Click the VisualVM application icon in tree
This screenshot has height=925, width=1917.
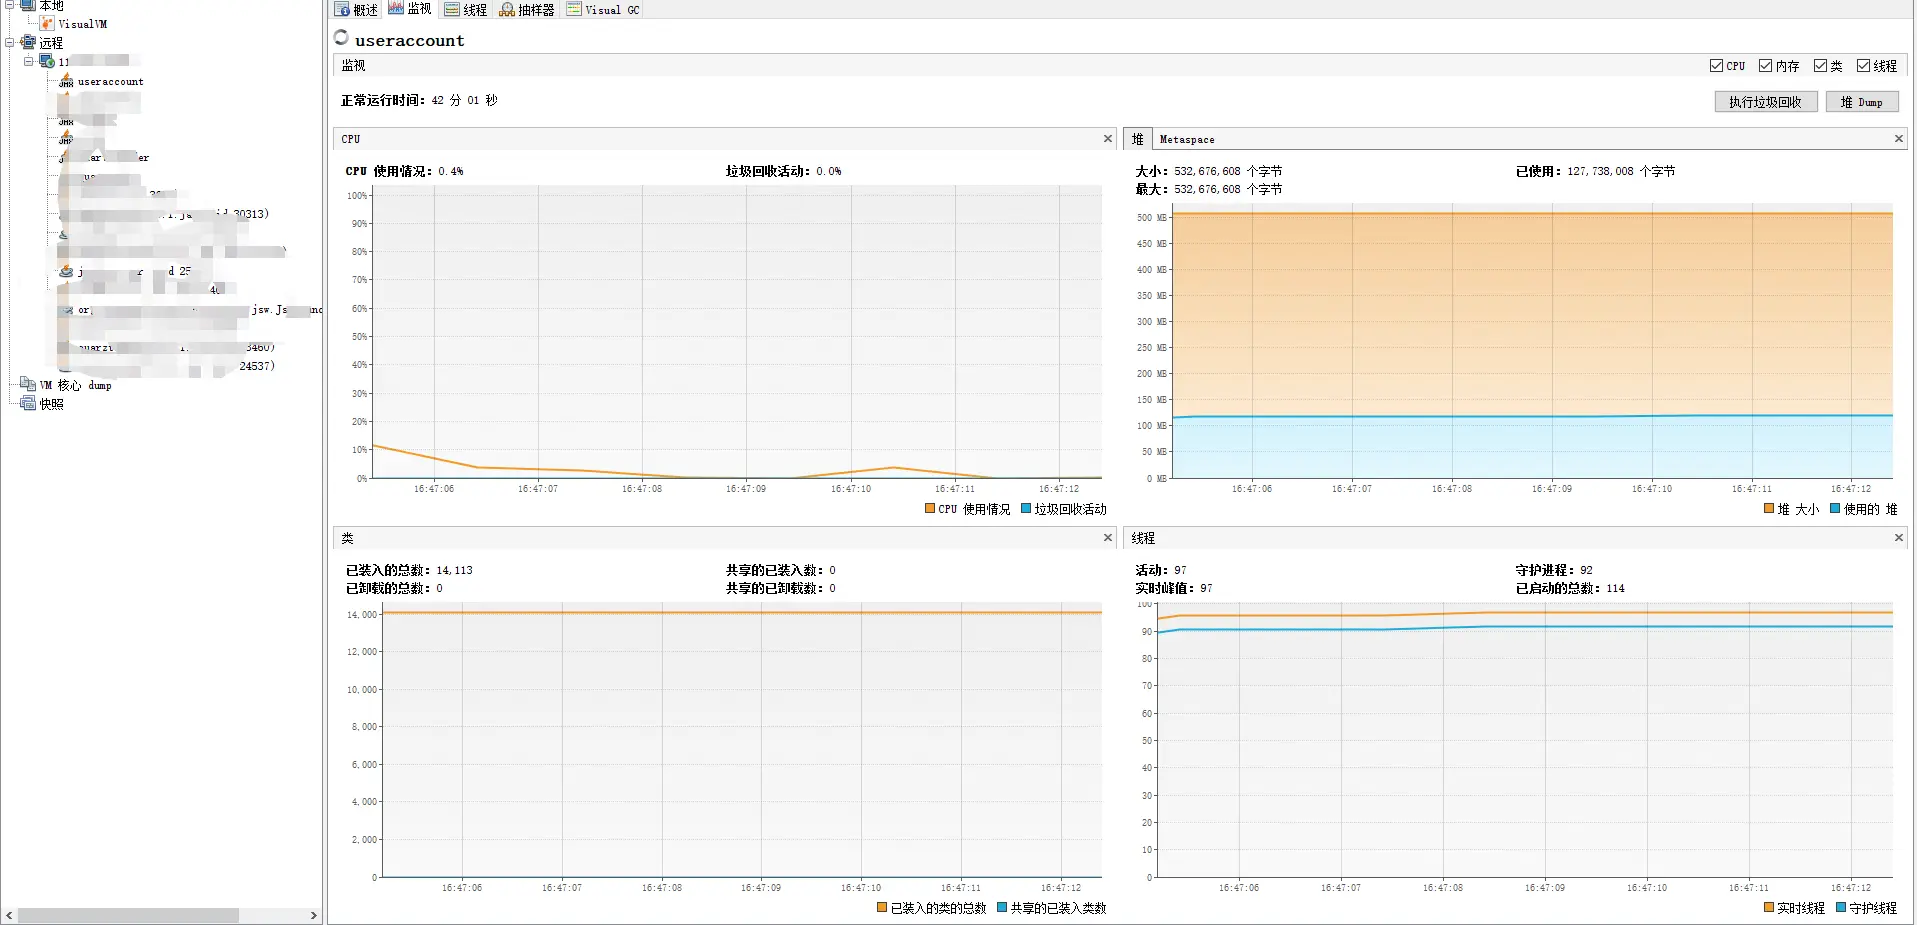pos(47,23)
